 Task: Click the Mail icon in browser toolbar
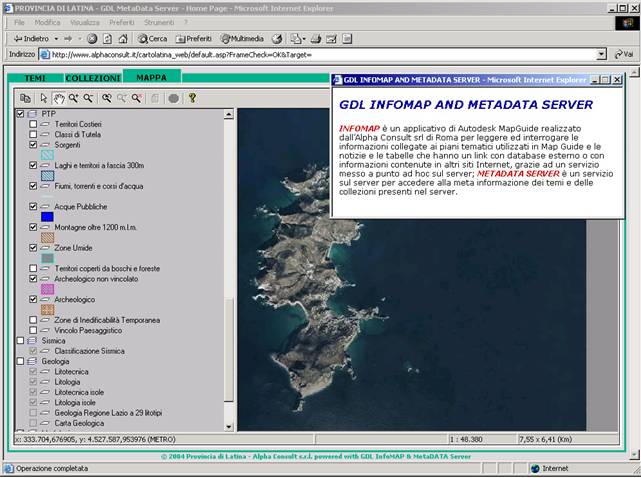point(296,39)
